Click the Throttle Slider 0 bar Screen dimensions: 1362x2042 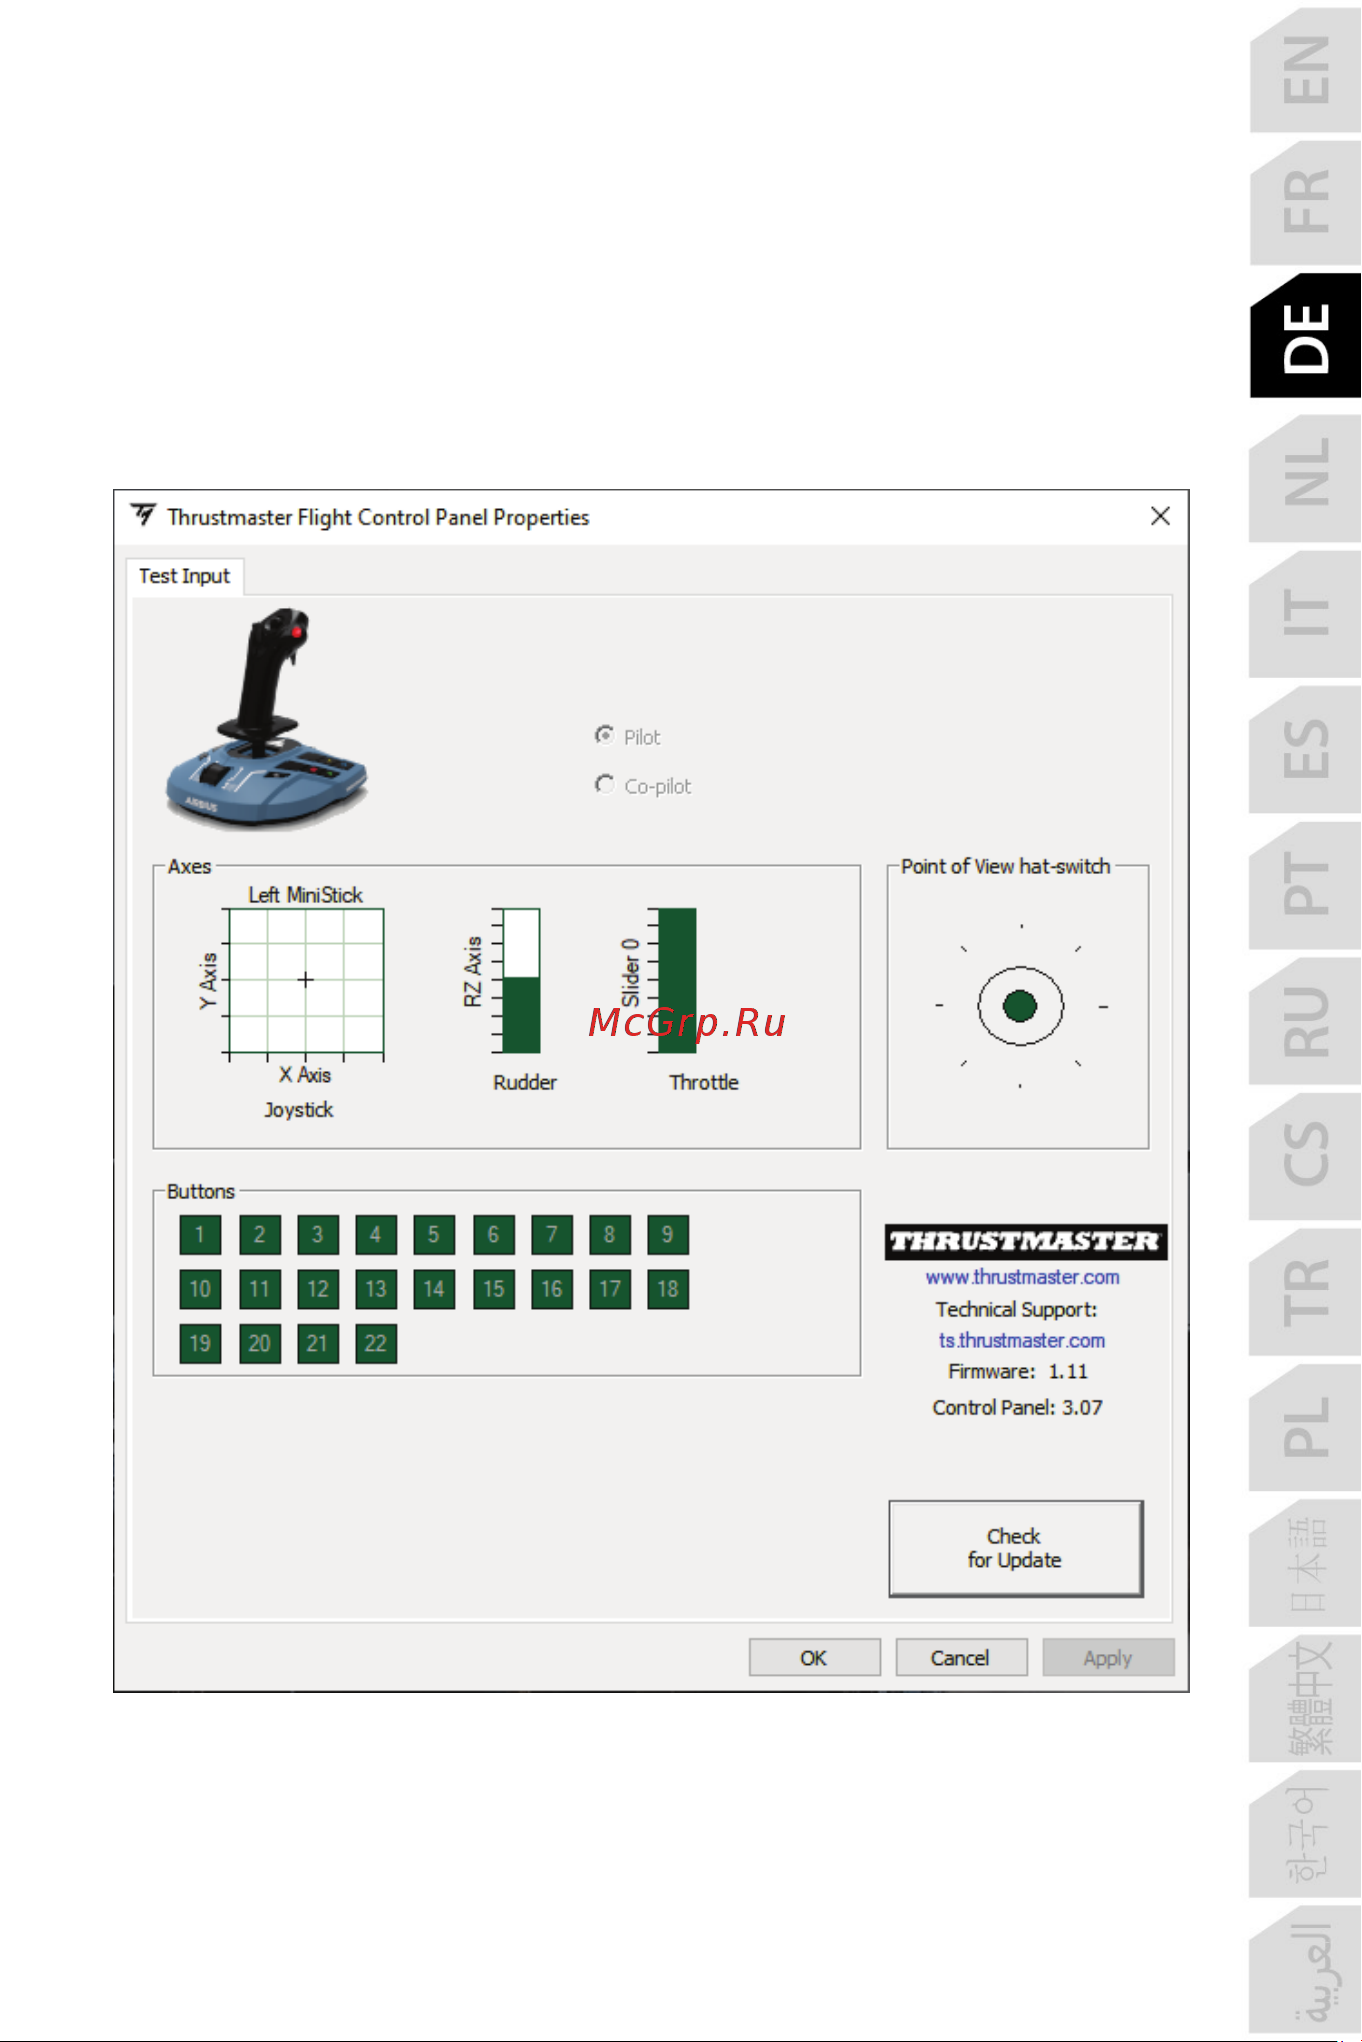pos(677,980)
